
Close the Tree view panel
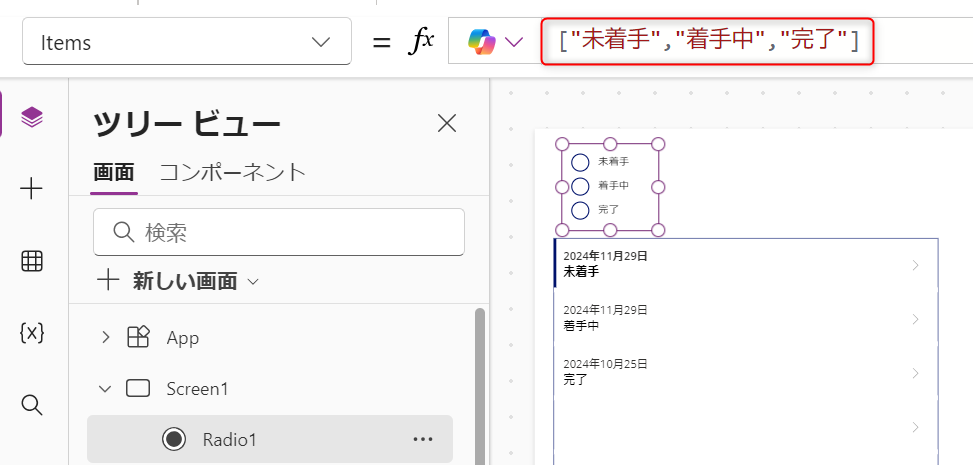pyautogui.click(x=447, y=124)
